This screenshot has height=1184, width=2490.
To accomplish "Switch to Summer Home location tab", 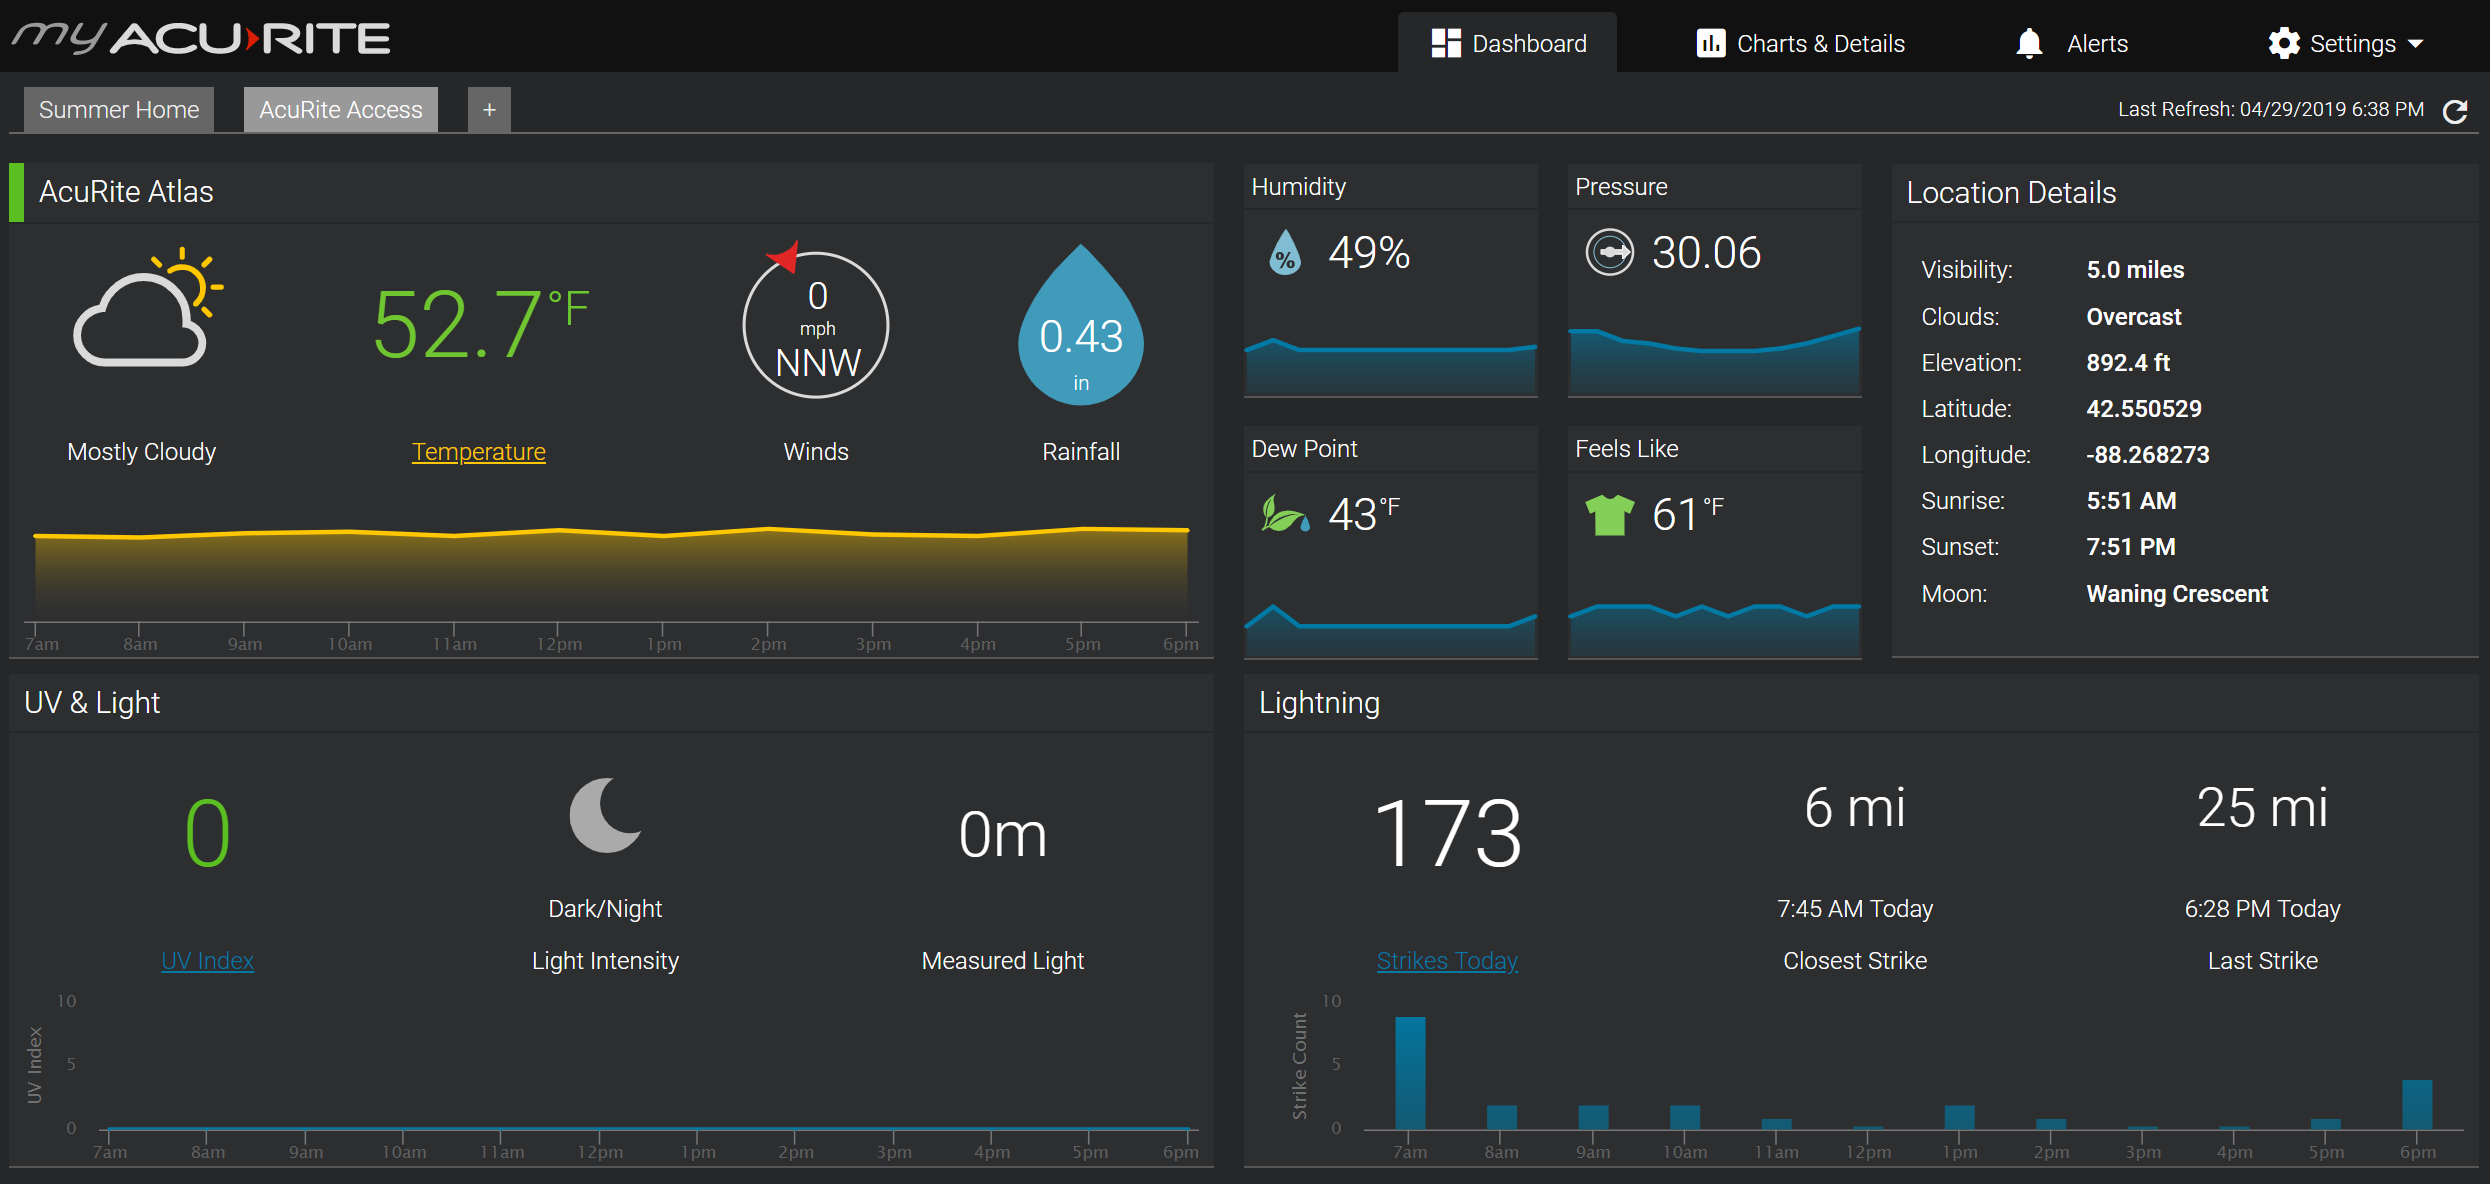I will click(119, 110).
